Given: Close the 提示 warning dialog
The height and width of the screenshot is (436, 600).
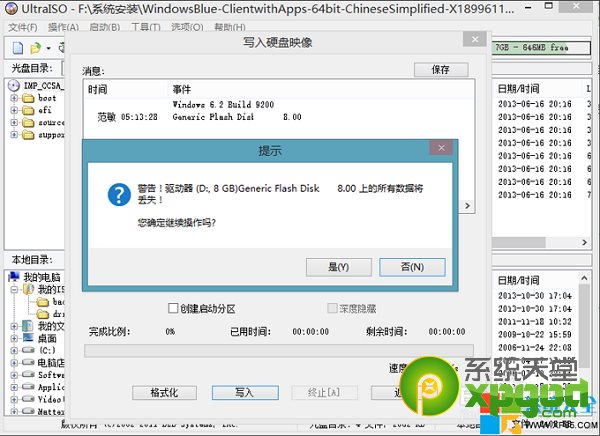Looking at the screenshot, I should click(439, 149).
